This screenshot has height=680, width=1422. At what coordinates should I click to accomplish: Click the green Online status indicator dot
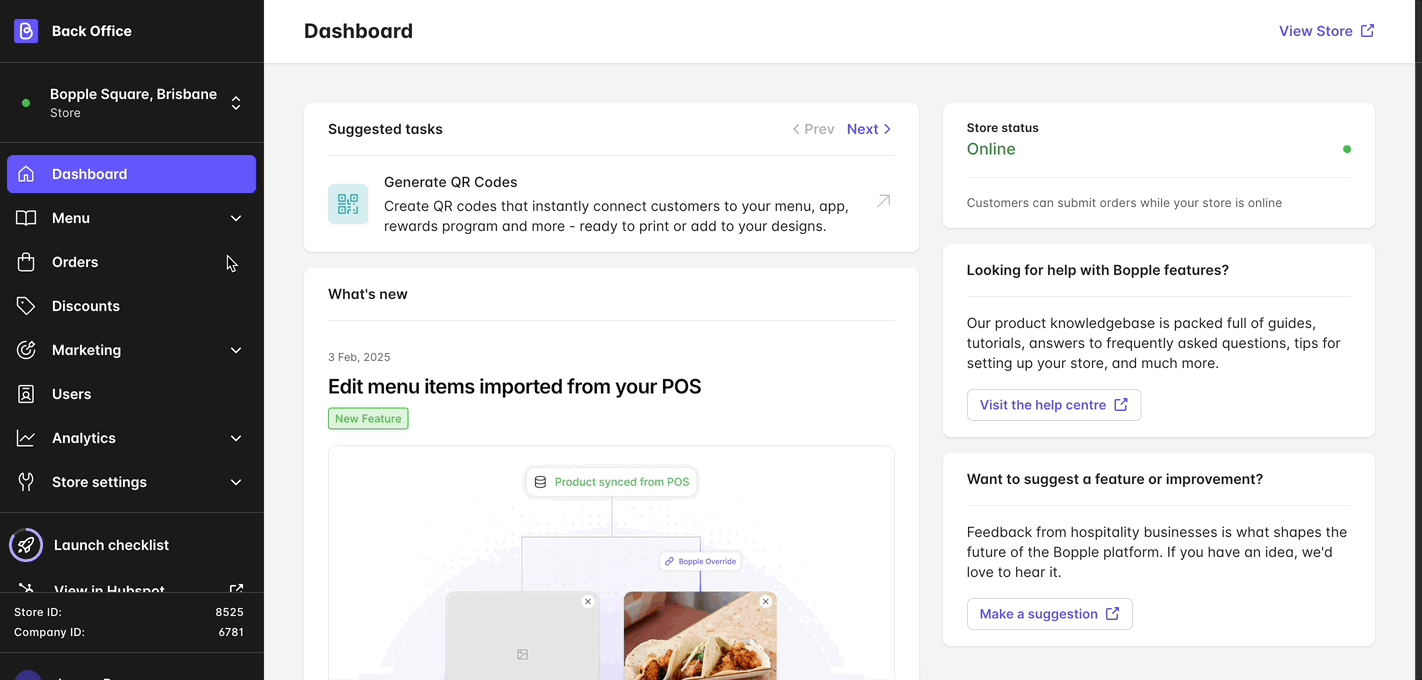tap(1347, 148)
